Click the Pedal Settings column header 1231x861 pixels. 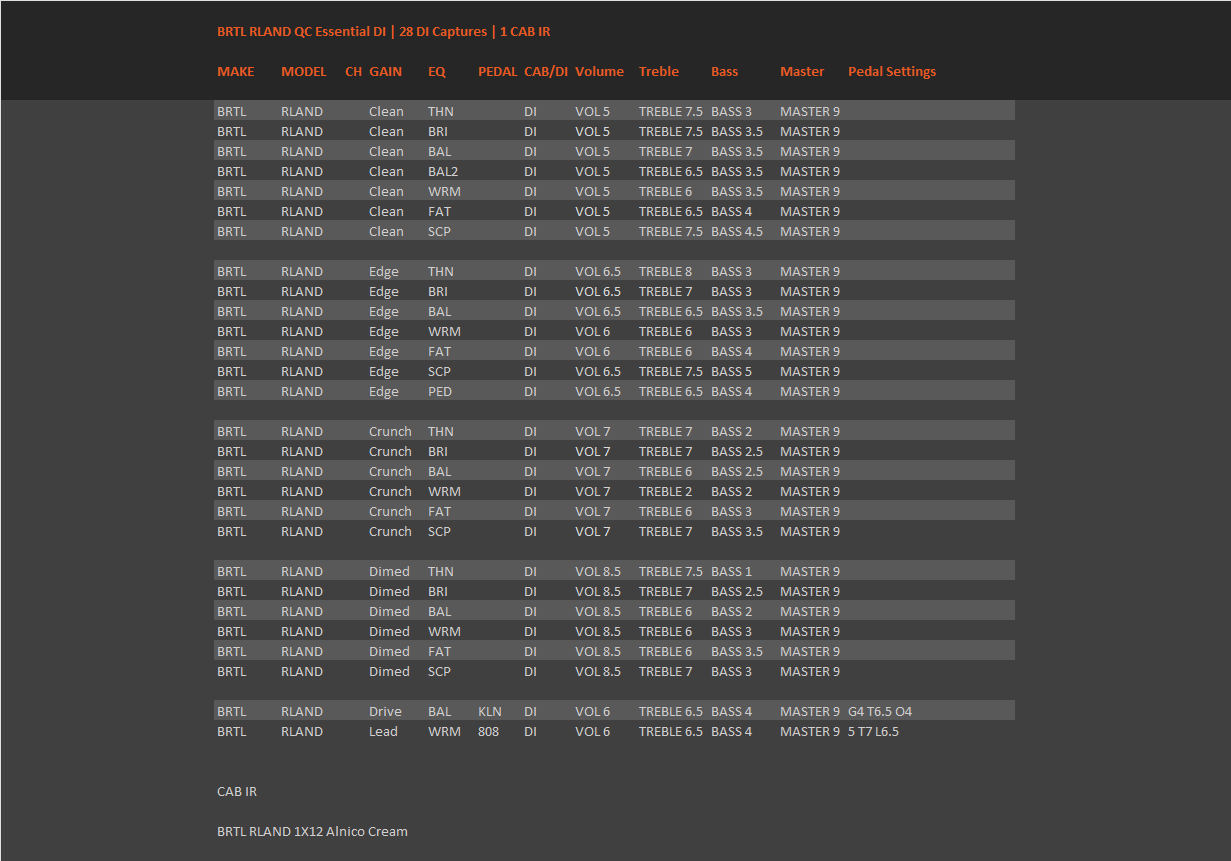click(x=892, y=71)
